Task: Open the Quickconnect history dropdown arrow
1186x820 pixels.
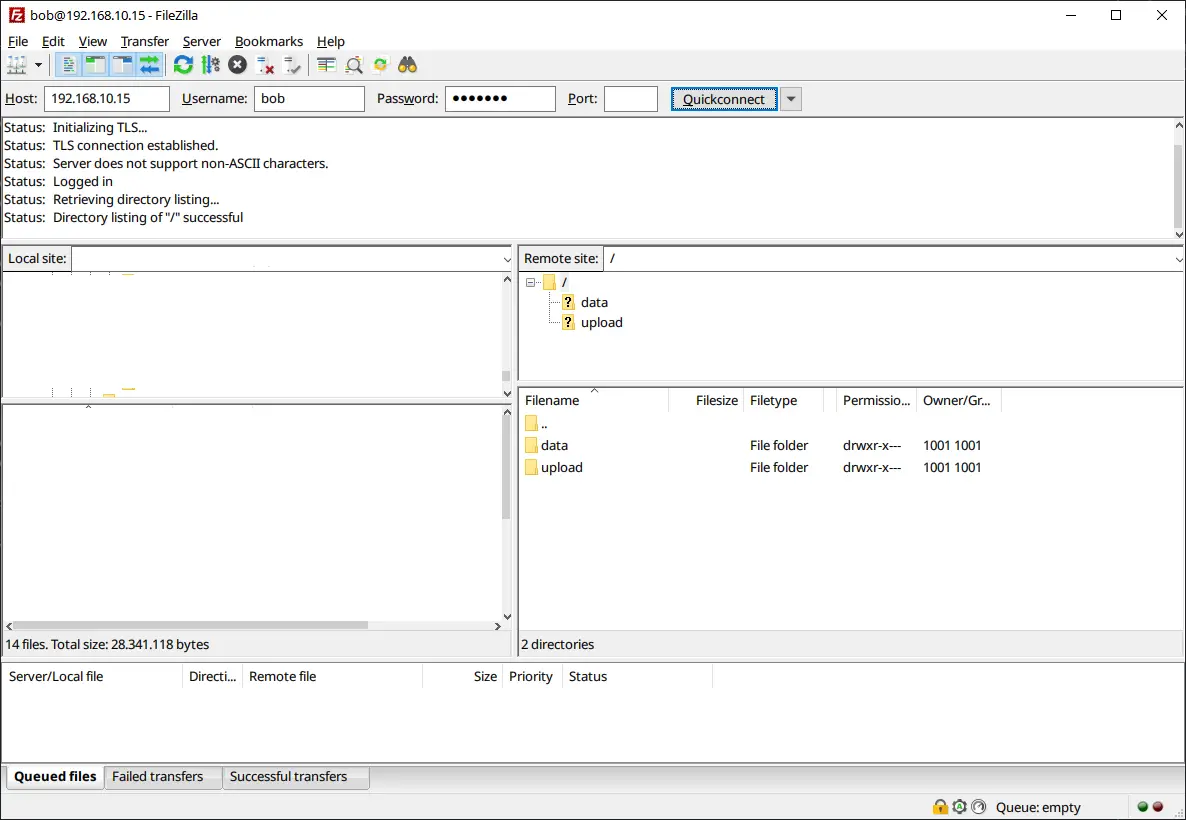Action: [791, 99]
